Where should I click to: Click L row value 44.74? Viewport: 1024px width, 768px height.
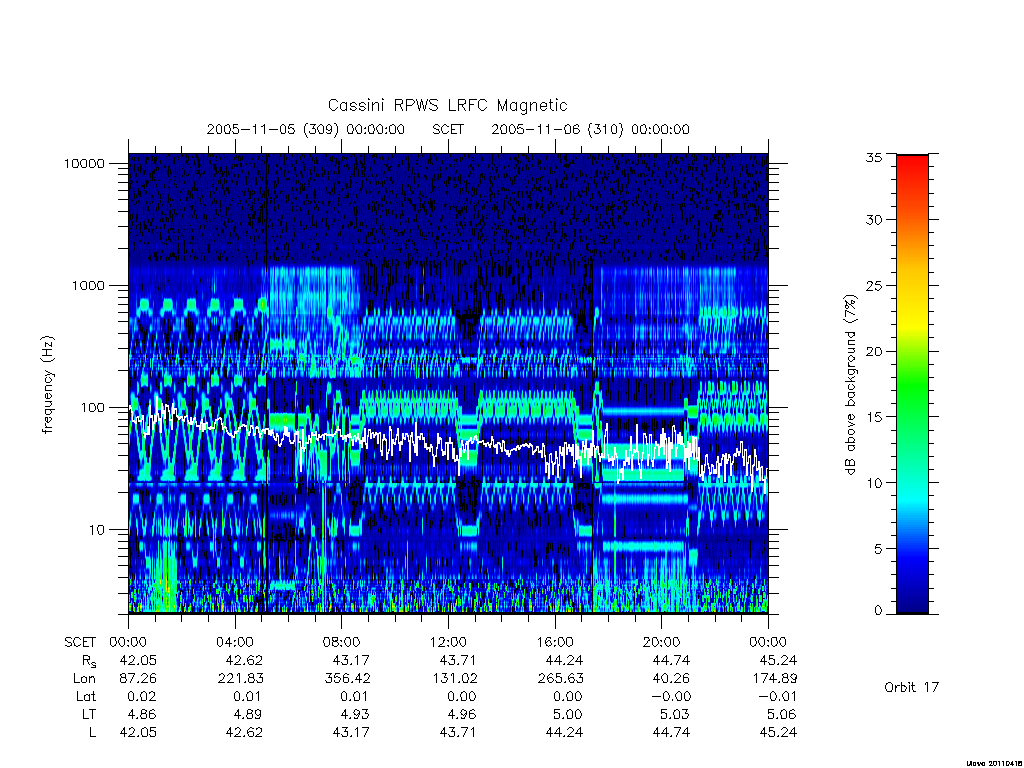(671, 733)
